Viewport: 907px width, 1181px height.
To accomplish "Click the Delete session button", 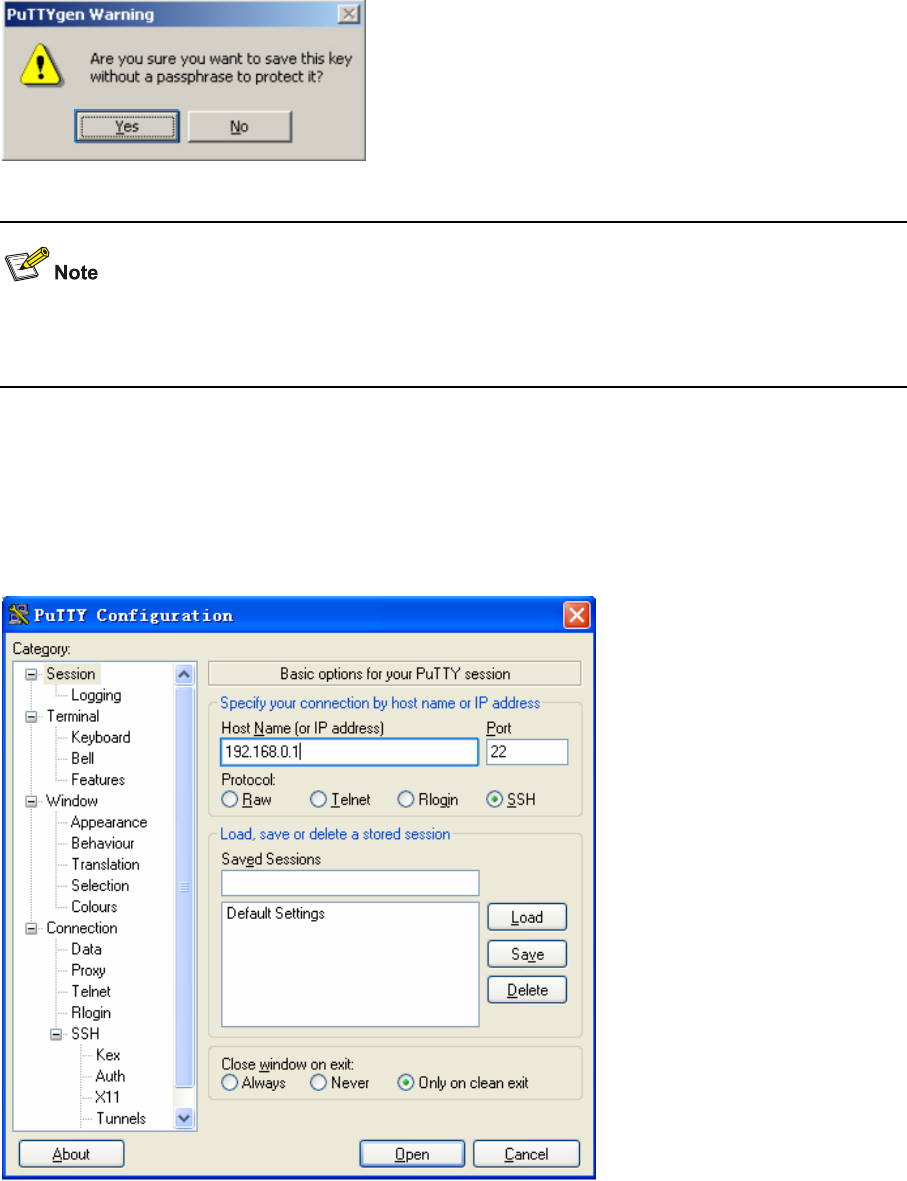I will coord(527,990).
